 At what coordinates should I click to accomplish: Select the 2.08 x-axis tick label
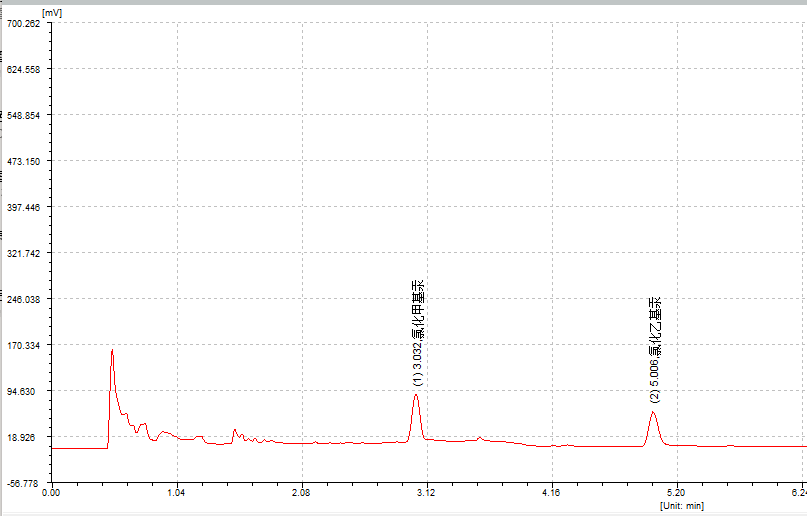[301, 493]
